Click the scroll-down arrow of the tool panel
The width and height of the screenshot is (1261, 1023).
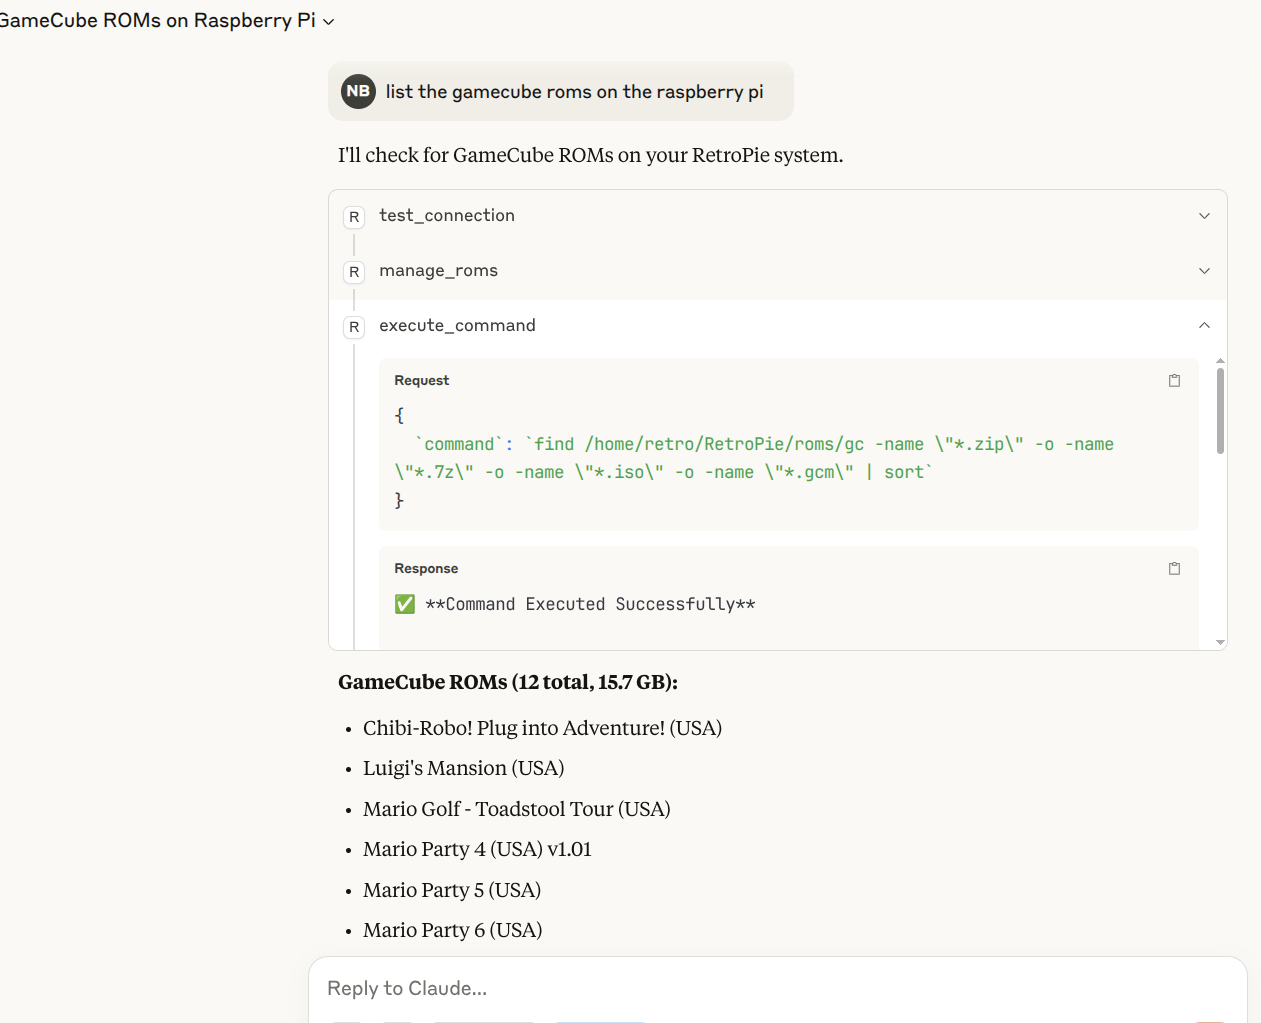pos(1220,642)
